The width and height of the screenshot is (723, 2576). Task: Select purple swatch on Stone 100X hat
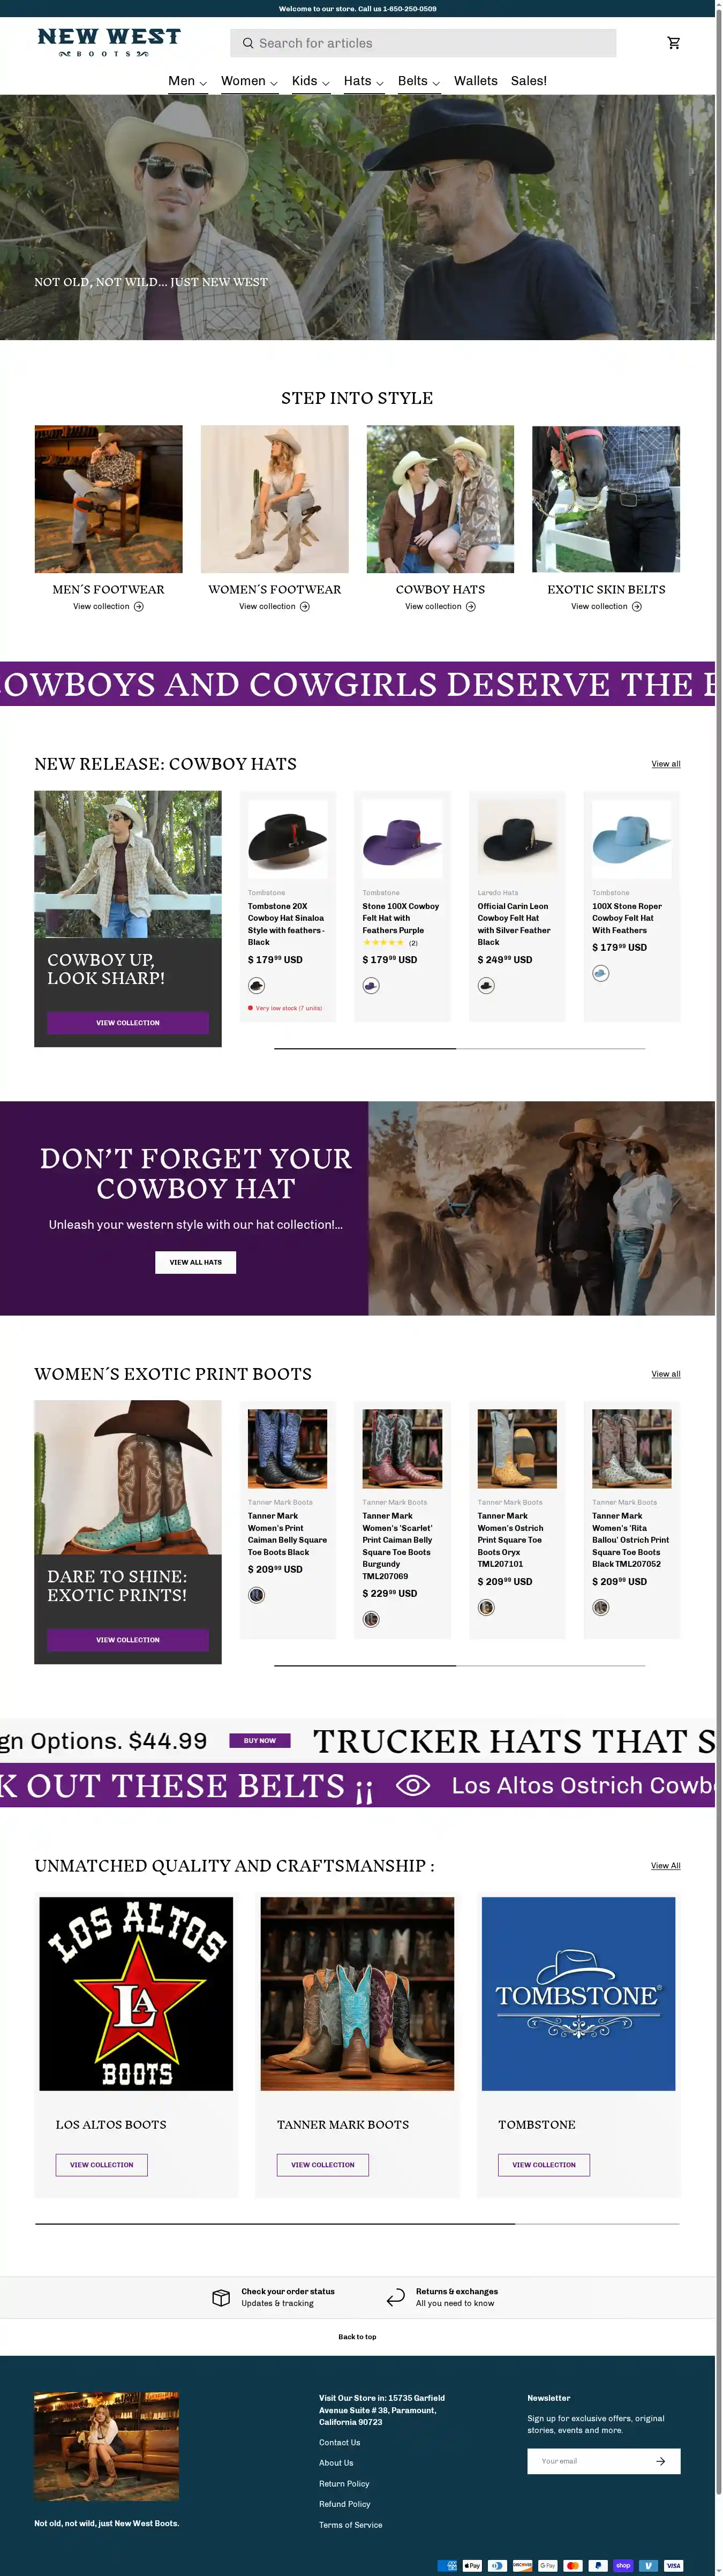pyautogui.click(x=371, y=985)
